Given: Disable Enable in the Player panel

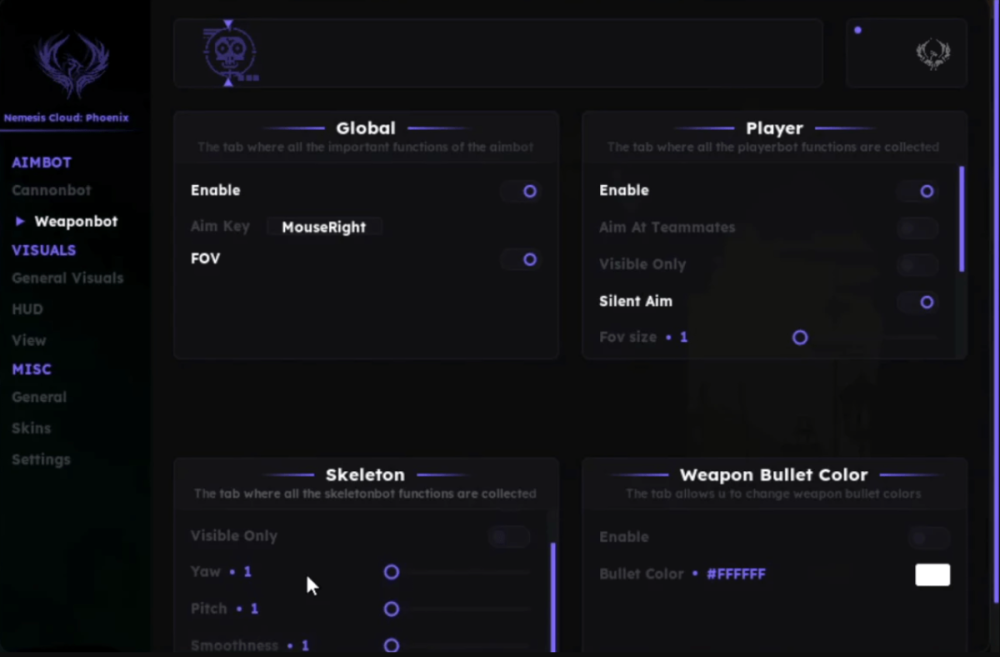Looking at the screenshot, I should [x=926, y=191].
